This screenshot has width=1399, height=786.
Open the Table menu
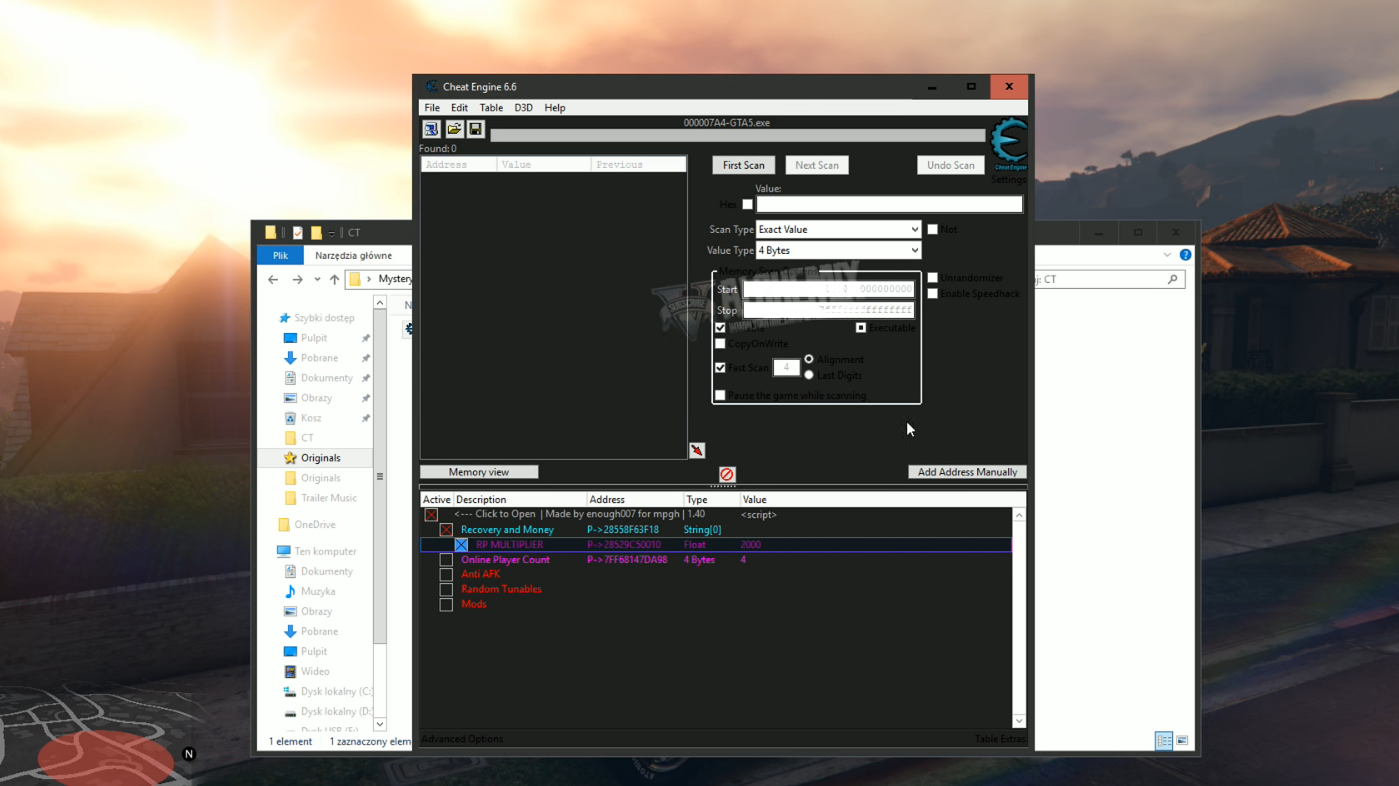(490, 108)
